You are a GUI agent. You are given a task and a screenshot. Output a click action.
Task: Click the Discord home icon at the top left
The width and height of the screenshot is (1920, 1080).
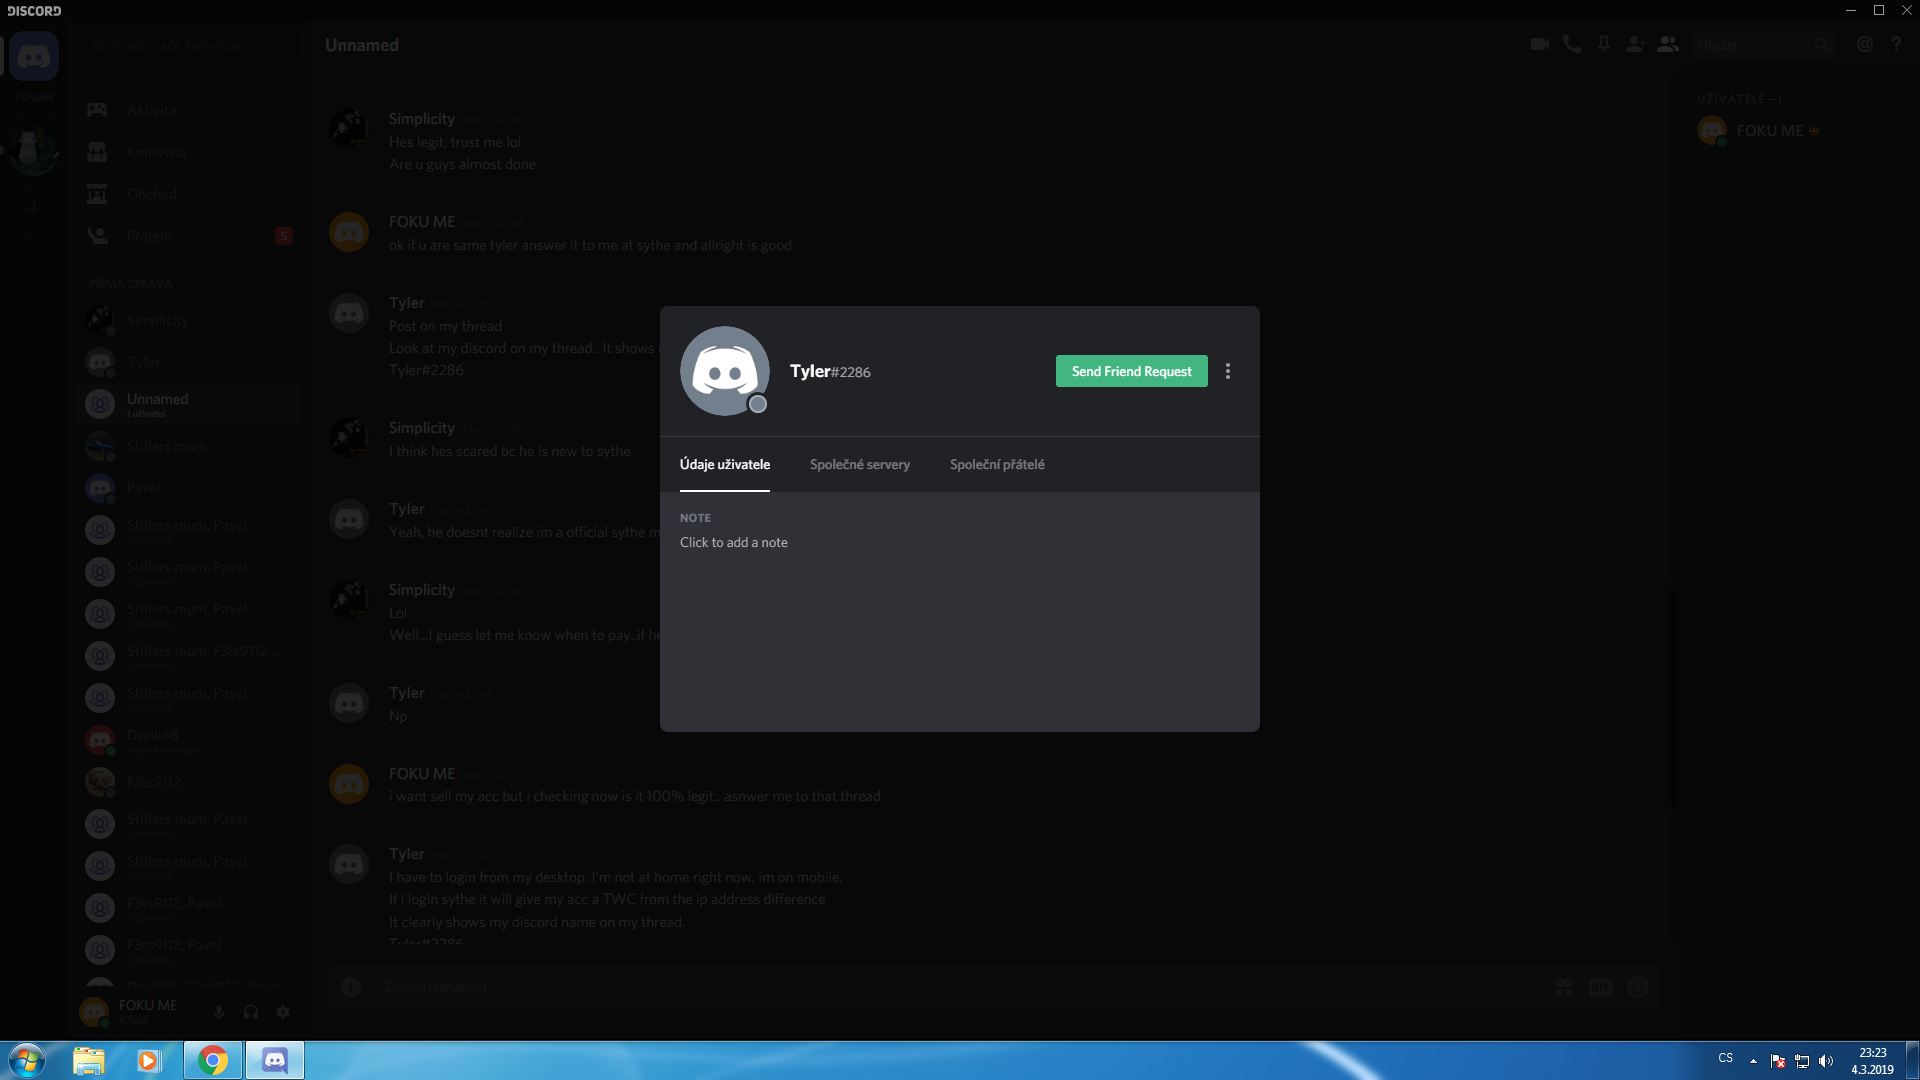[34, 56]
